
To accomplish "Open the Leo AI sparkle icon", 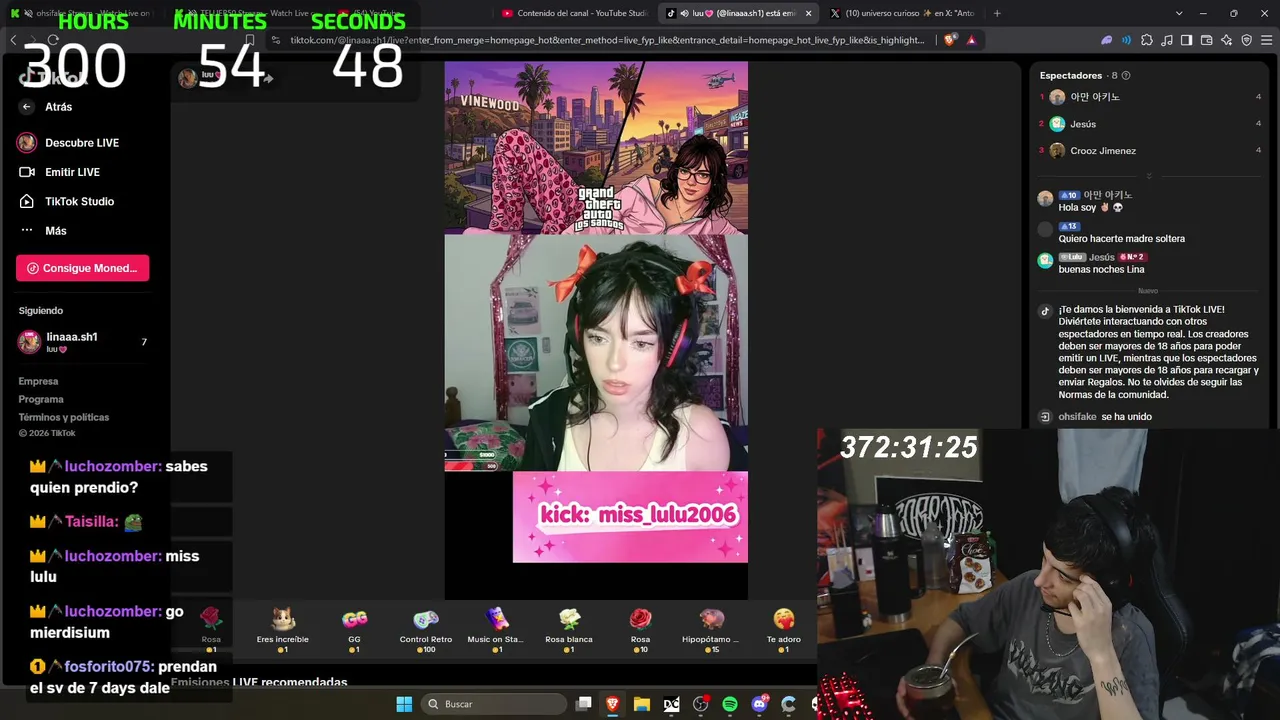I will pos(1226,40).
